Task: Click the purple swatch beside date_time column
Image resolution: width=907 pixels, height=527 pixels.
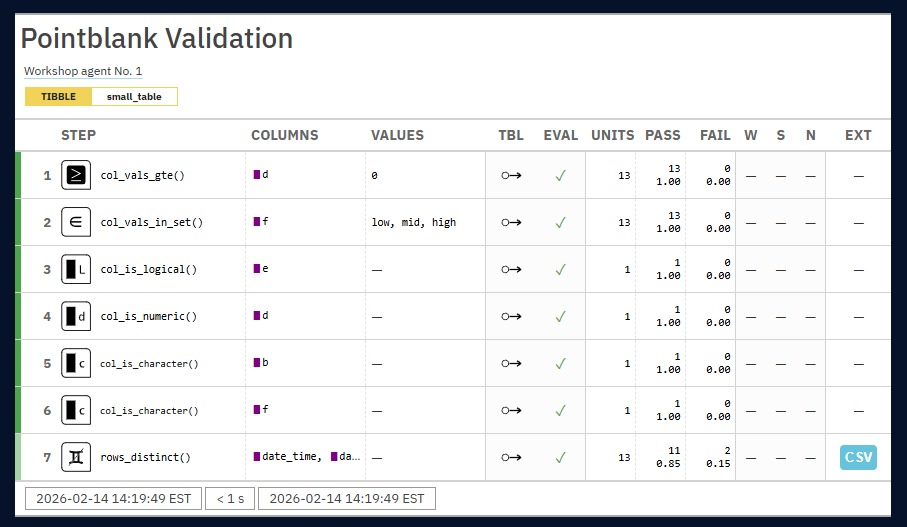Action: click(257, 457)
